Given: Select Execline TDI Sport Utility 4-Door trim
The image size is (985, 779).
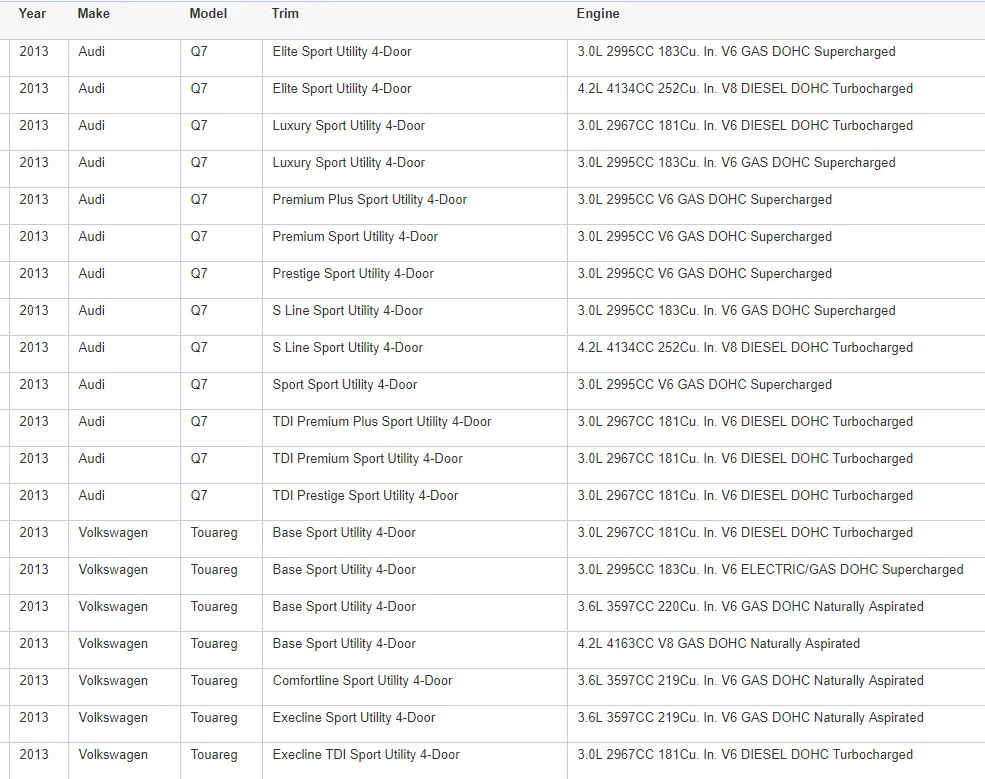Looking at the screenshot, I should coord(415,761).
